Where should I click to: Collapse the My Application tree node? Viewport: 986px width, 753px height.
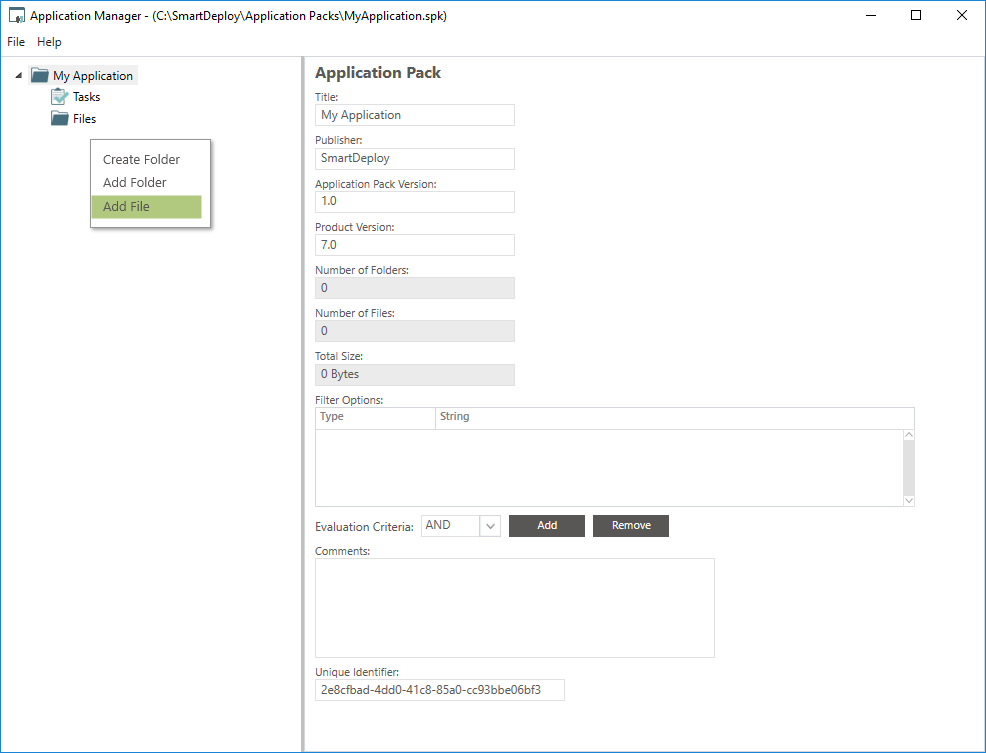[x=19, y=76]
